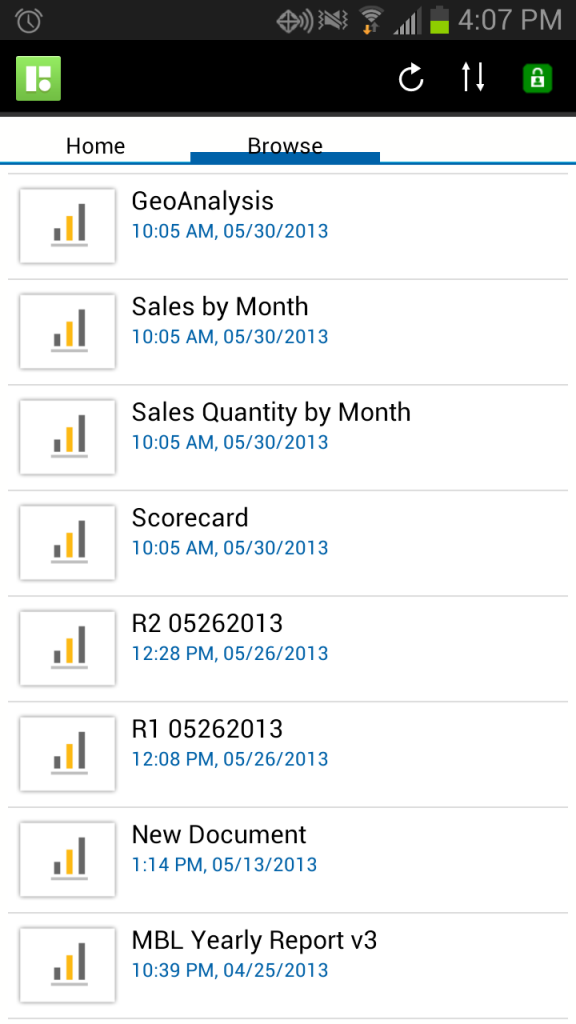This screenshot has height=1024, width=576.
Task: Click the MBL Yearly Report chart thumbnail
Action: coord(68,965)
